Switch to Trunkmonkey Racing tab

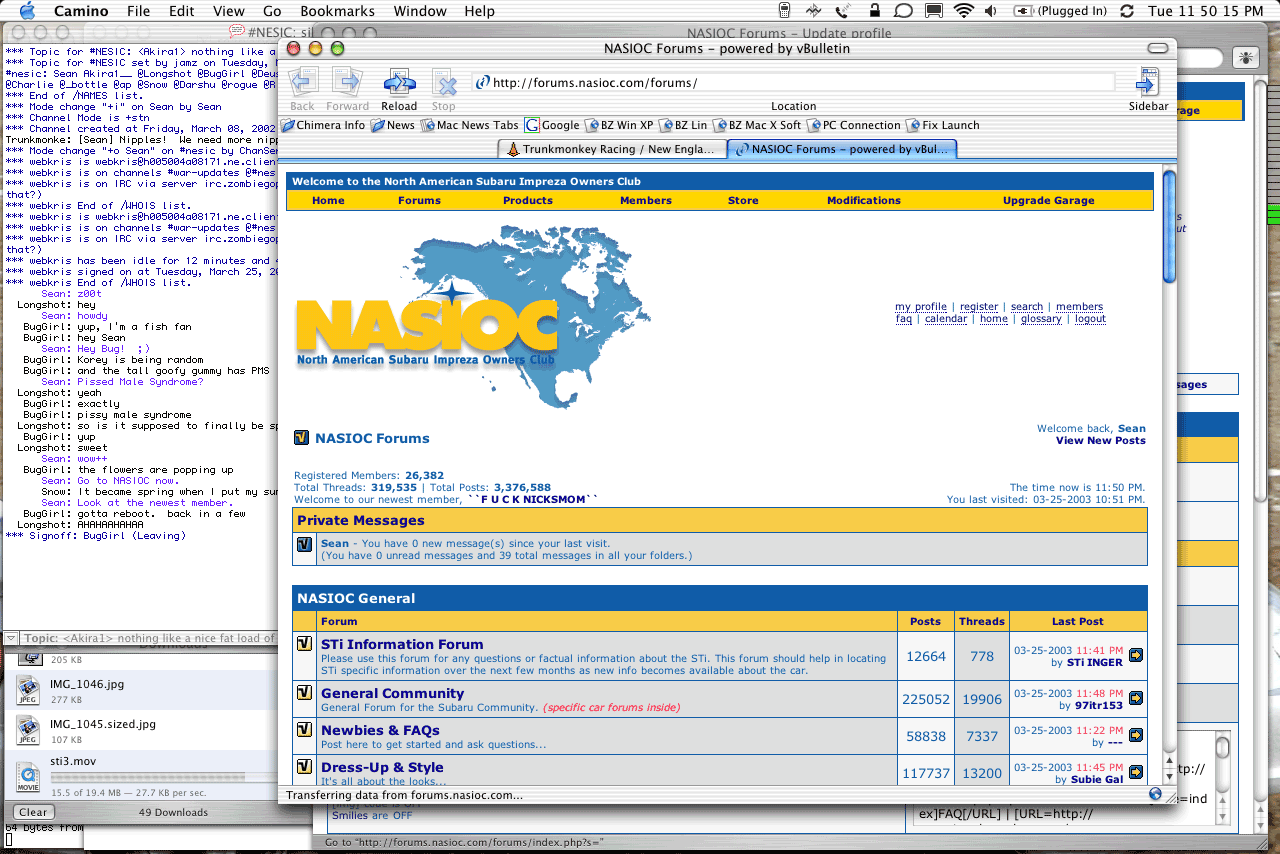click(612, 149)
